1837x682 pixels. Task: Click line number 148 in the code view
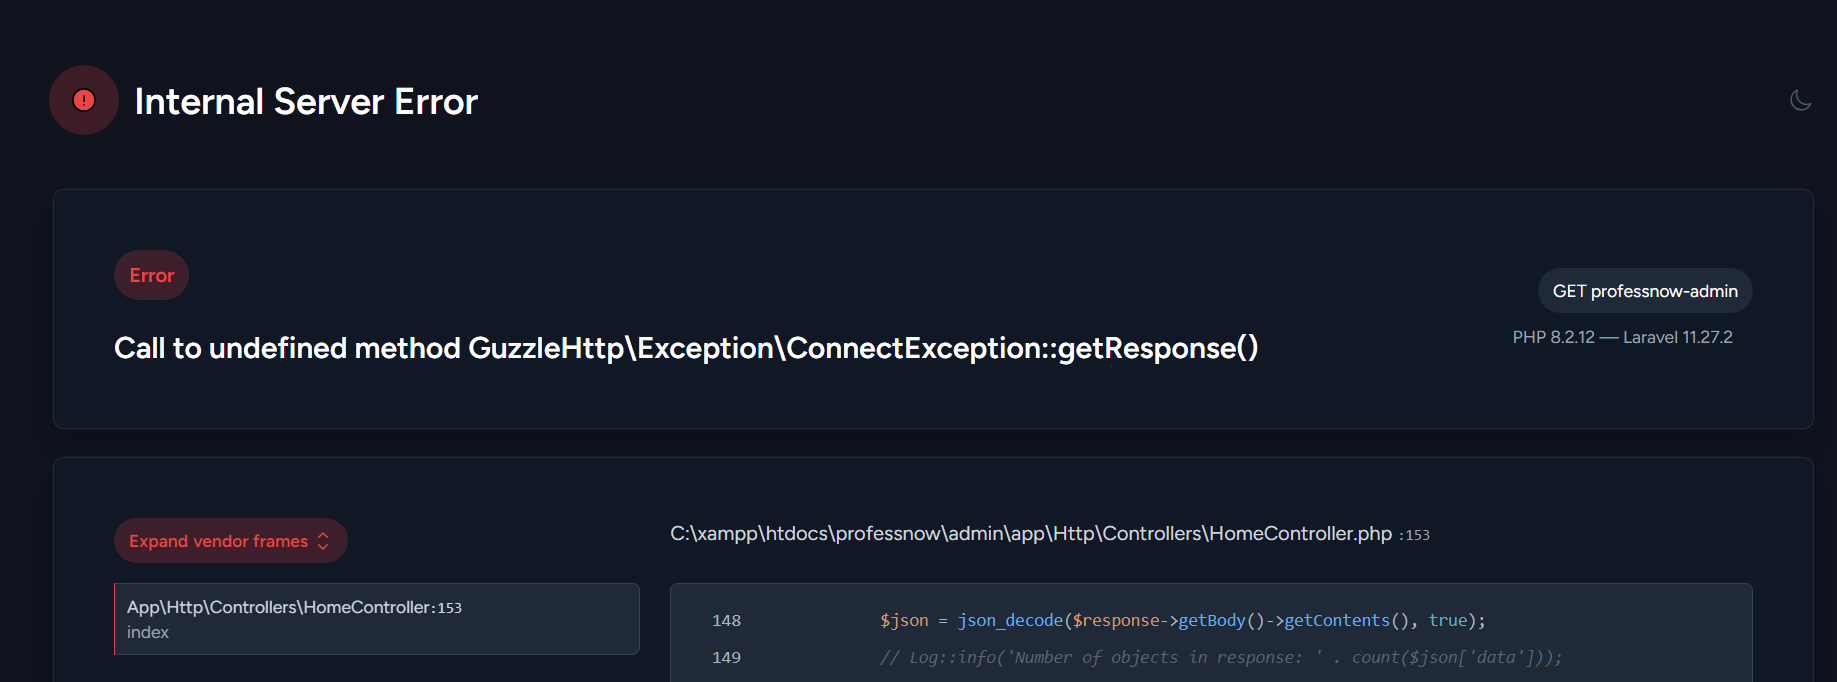pyautogui.click(x=727, y=620)
